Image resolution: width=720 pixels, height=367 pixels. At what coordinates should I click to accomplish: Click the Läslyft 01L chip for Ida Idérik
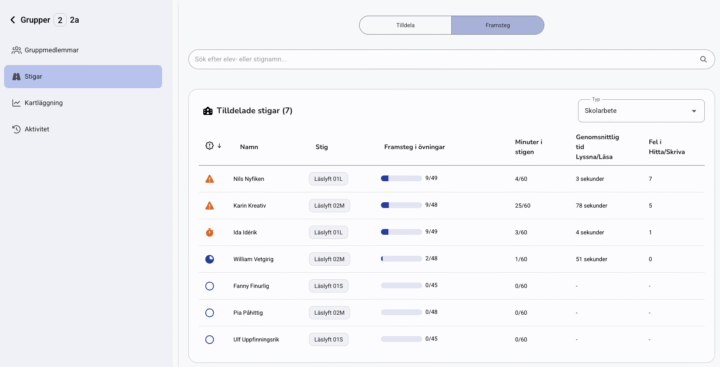click(x=328, y=232)
